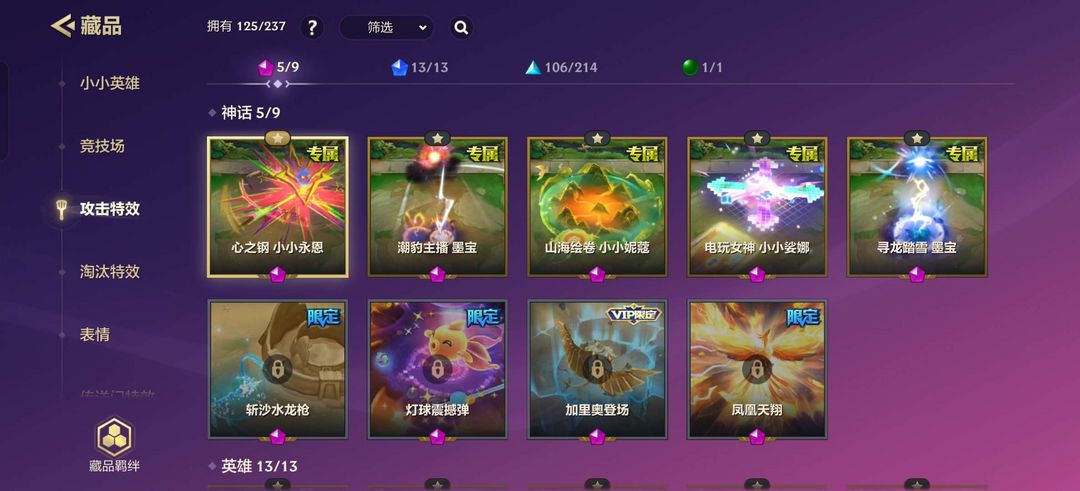Click the back arrow next to 藏品

[x=62, y=26]
